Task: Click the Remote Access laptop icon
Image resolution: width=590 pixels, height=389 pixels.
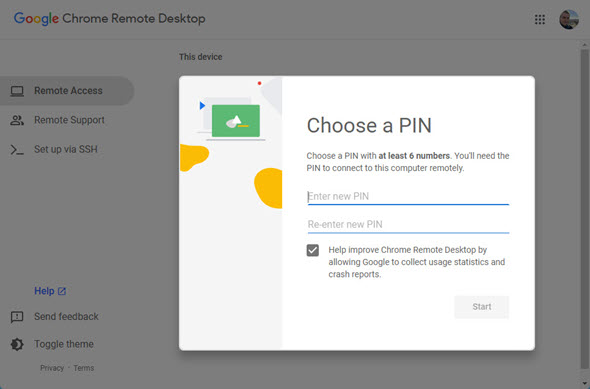Action: click(17, 91)
